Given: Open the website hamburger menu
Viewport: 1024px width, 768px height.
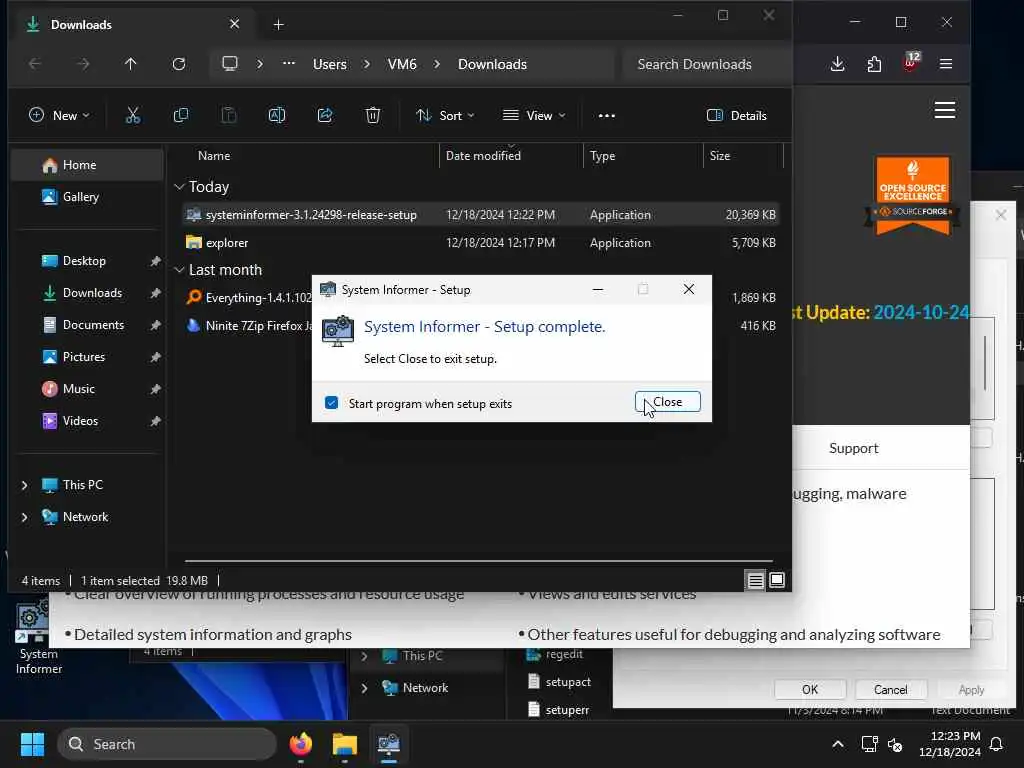Looking at the screenshot, I should click(945, 110).
